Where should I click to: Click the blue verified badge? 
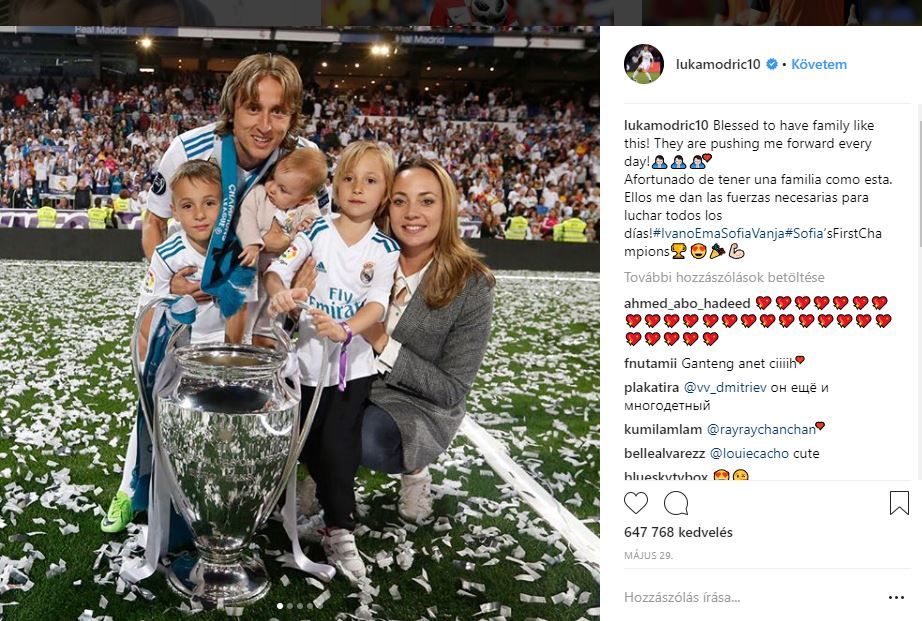click(x=771, y=64)
